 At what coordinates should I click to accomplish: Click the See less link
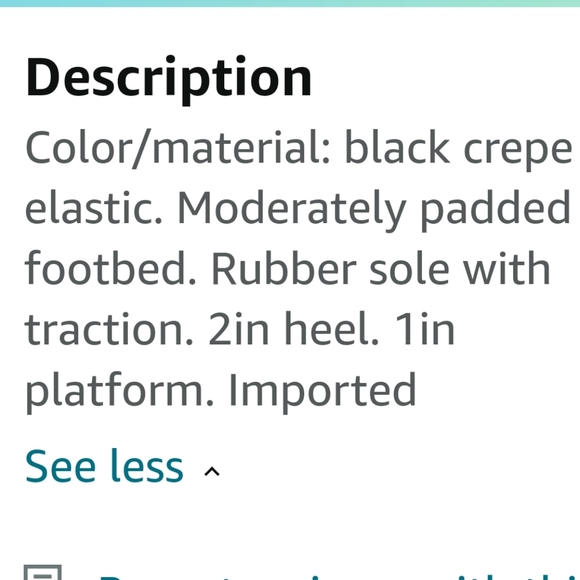pos(104,466)
